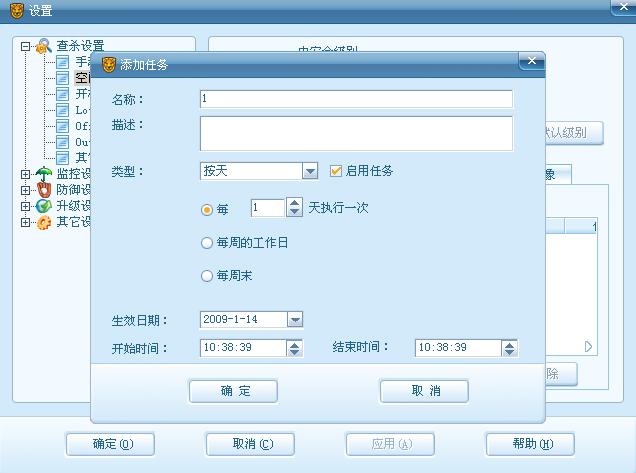Click the globe icon for 升级设置
636x473 pixels.
[x=43, y=206]
